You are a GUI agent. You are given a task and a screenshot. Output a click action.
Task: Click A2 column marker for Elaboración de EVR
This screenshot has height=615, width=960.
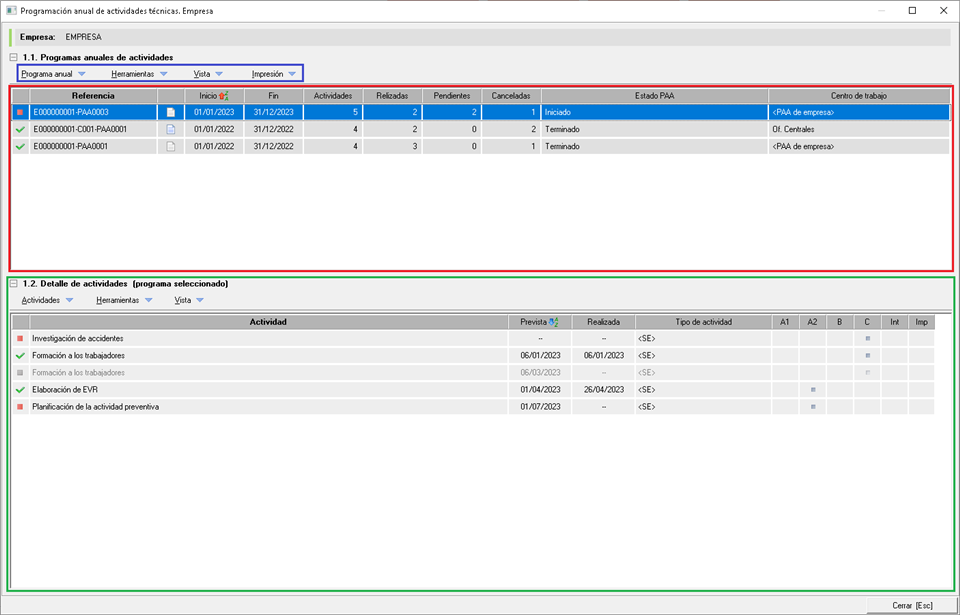[813, 390]
